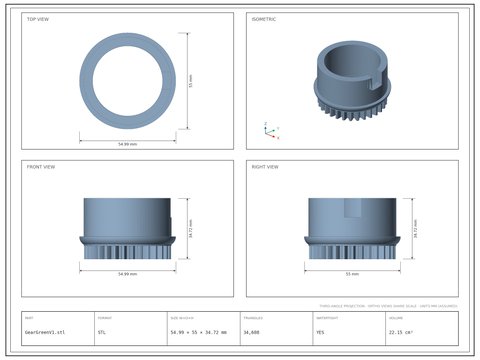Click the 55 mm width in right view
The image size is (480, 360).
click(x=352, y=274)
